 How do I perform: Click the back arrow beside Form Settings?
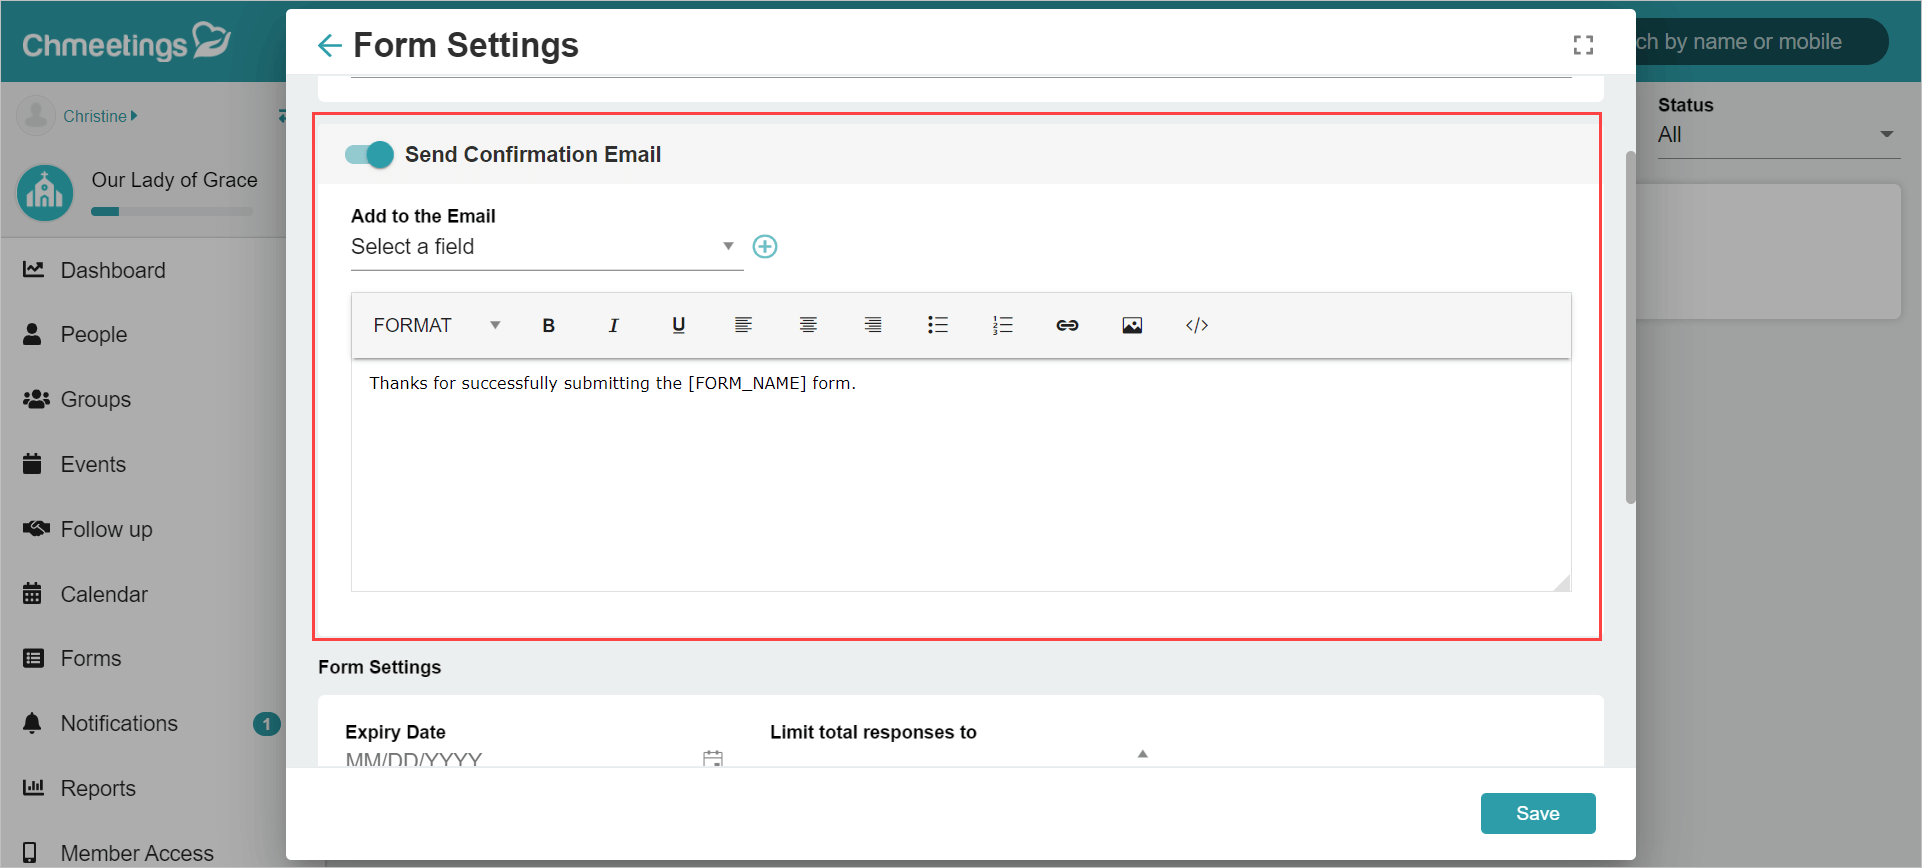point(329,45)
